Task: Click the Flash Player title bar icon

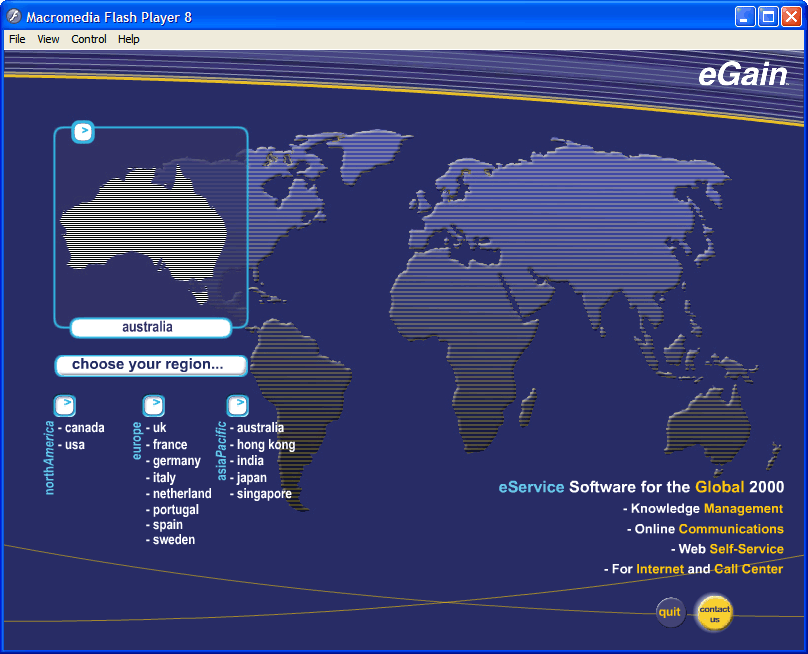Action: [14, 17]
